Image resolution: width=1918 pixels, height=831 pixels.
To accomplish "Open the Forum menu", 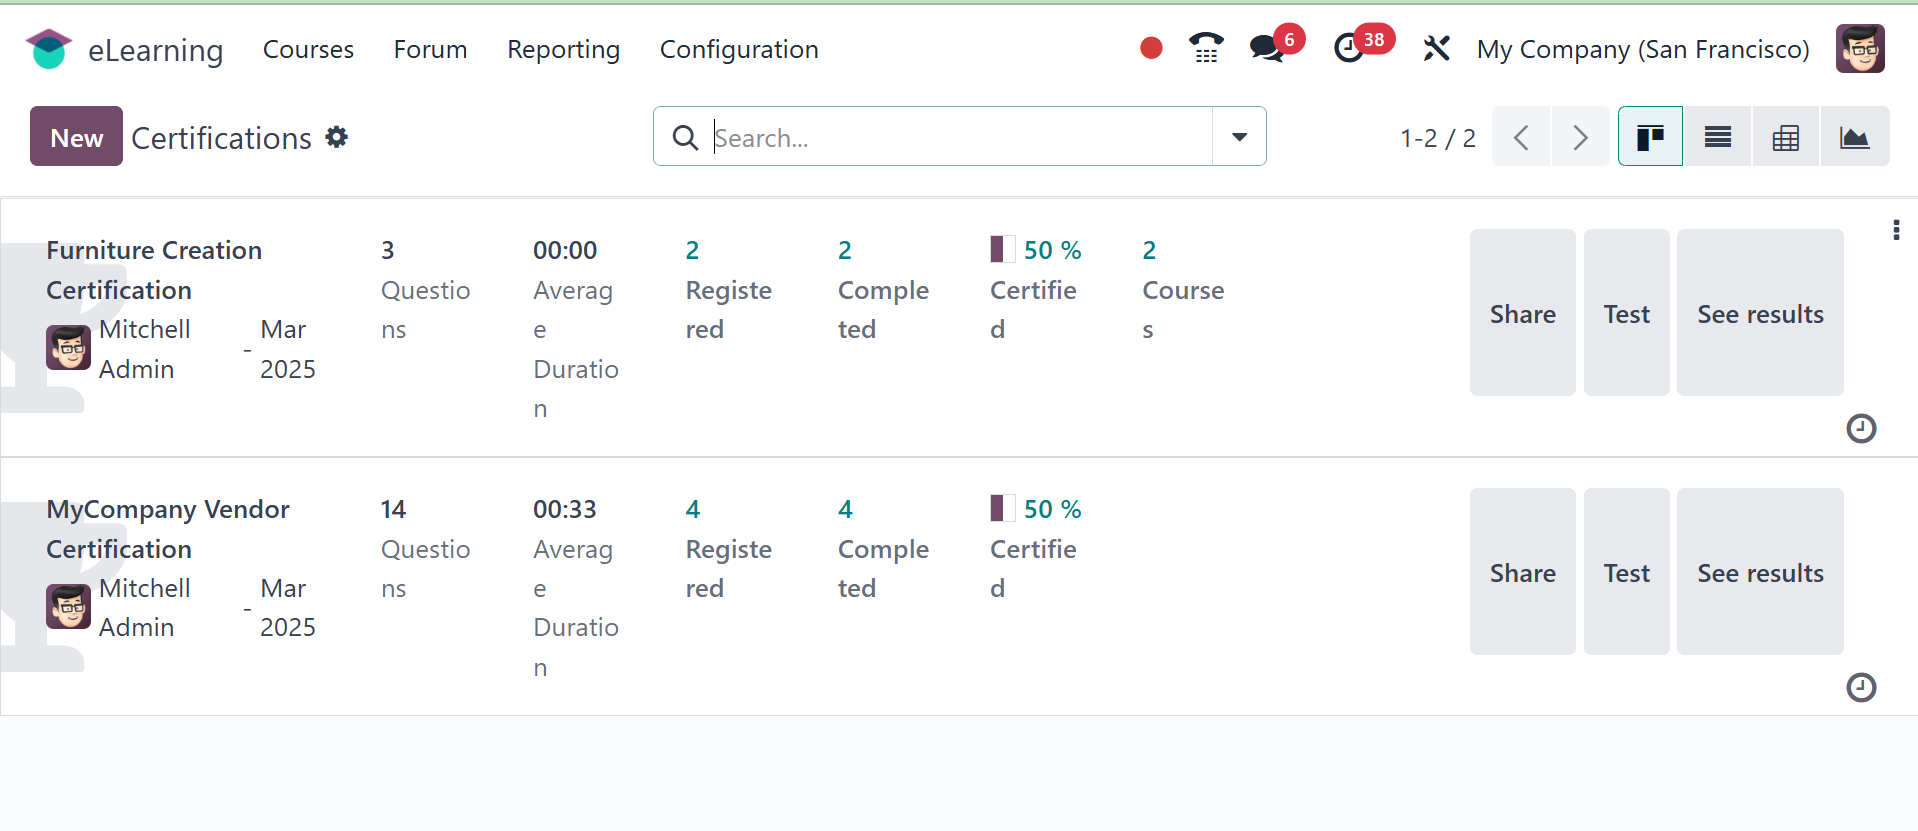I will (x=430, y=49).
